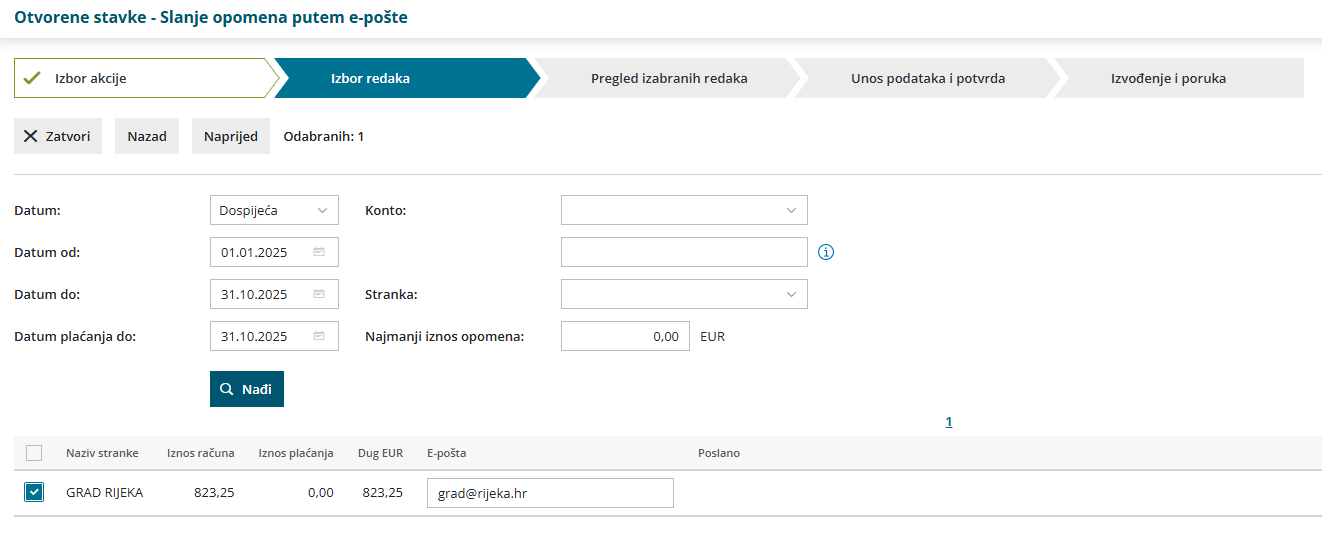Edit the grad@rijeka.hr e-mail field
The height and width of the screenshot is (545, 1322).
tap(550, 493)
